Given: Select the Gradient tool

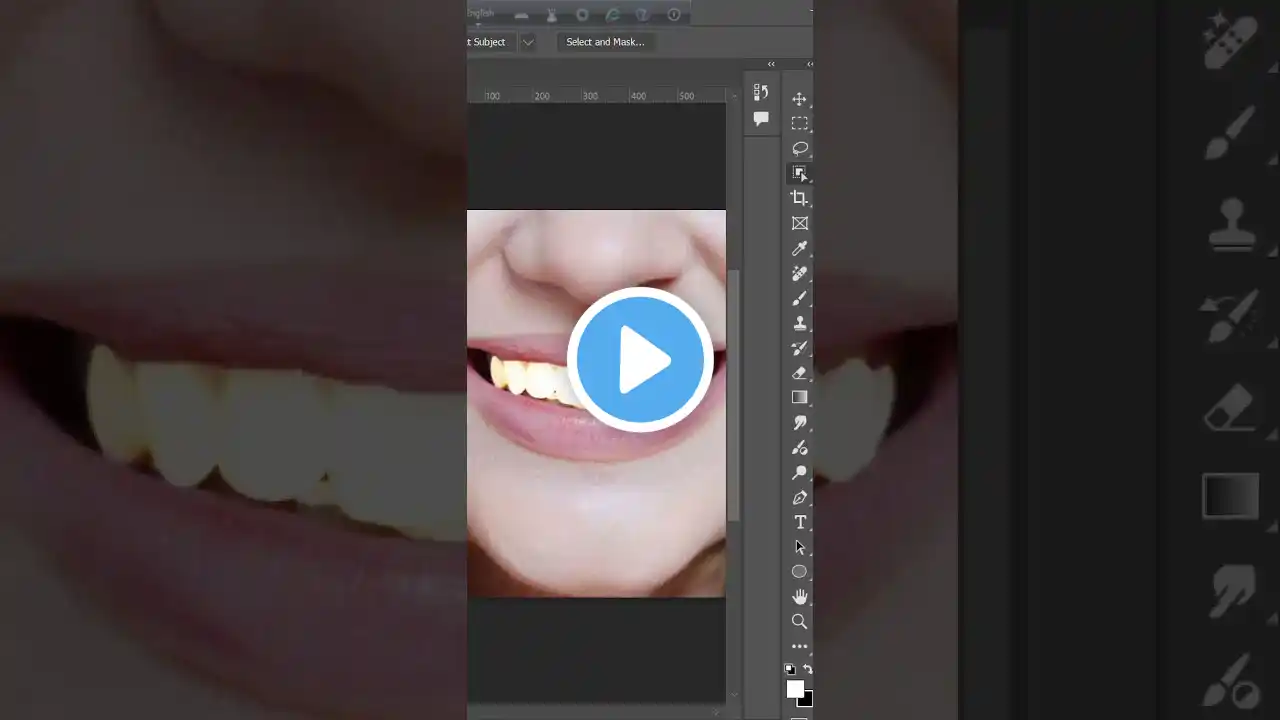Looking at the screenshot, I should 799,397.
